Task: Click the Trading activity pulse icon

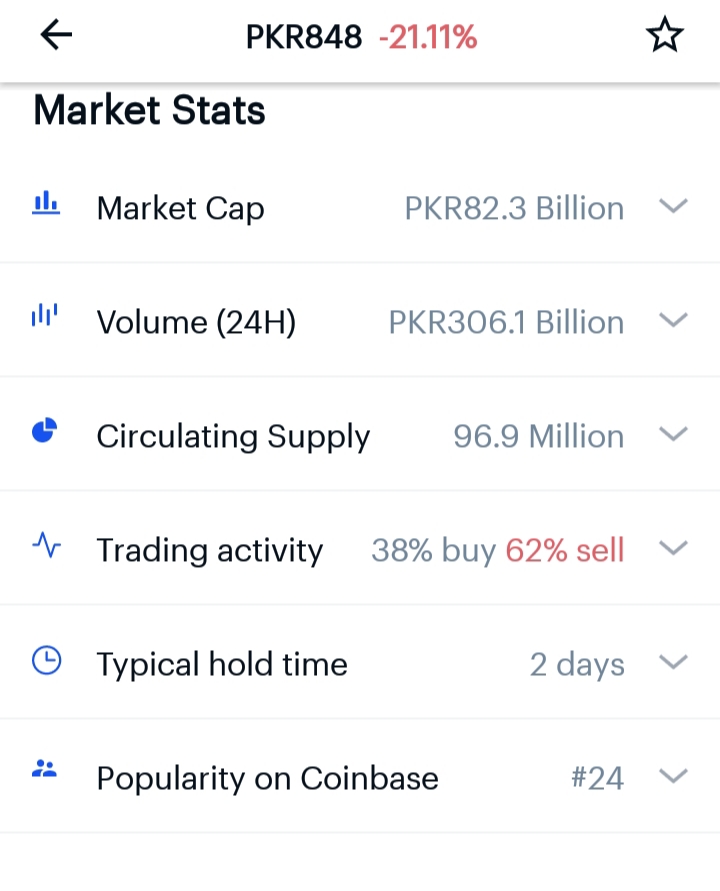Action: pyautogui.click(x=46, y=546)
